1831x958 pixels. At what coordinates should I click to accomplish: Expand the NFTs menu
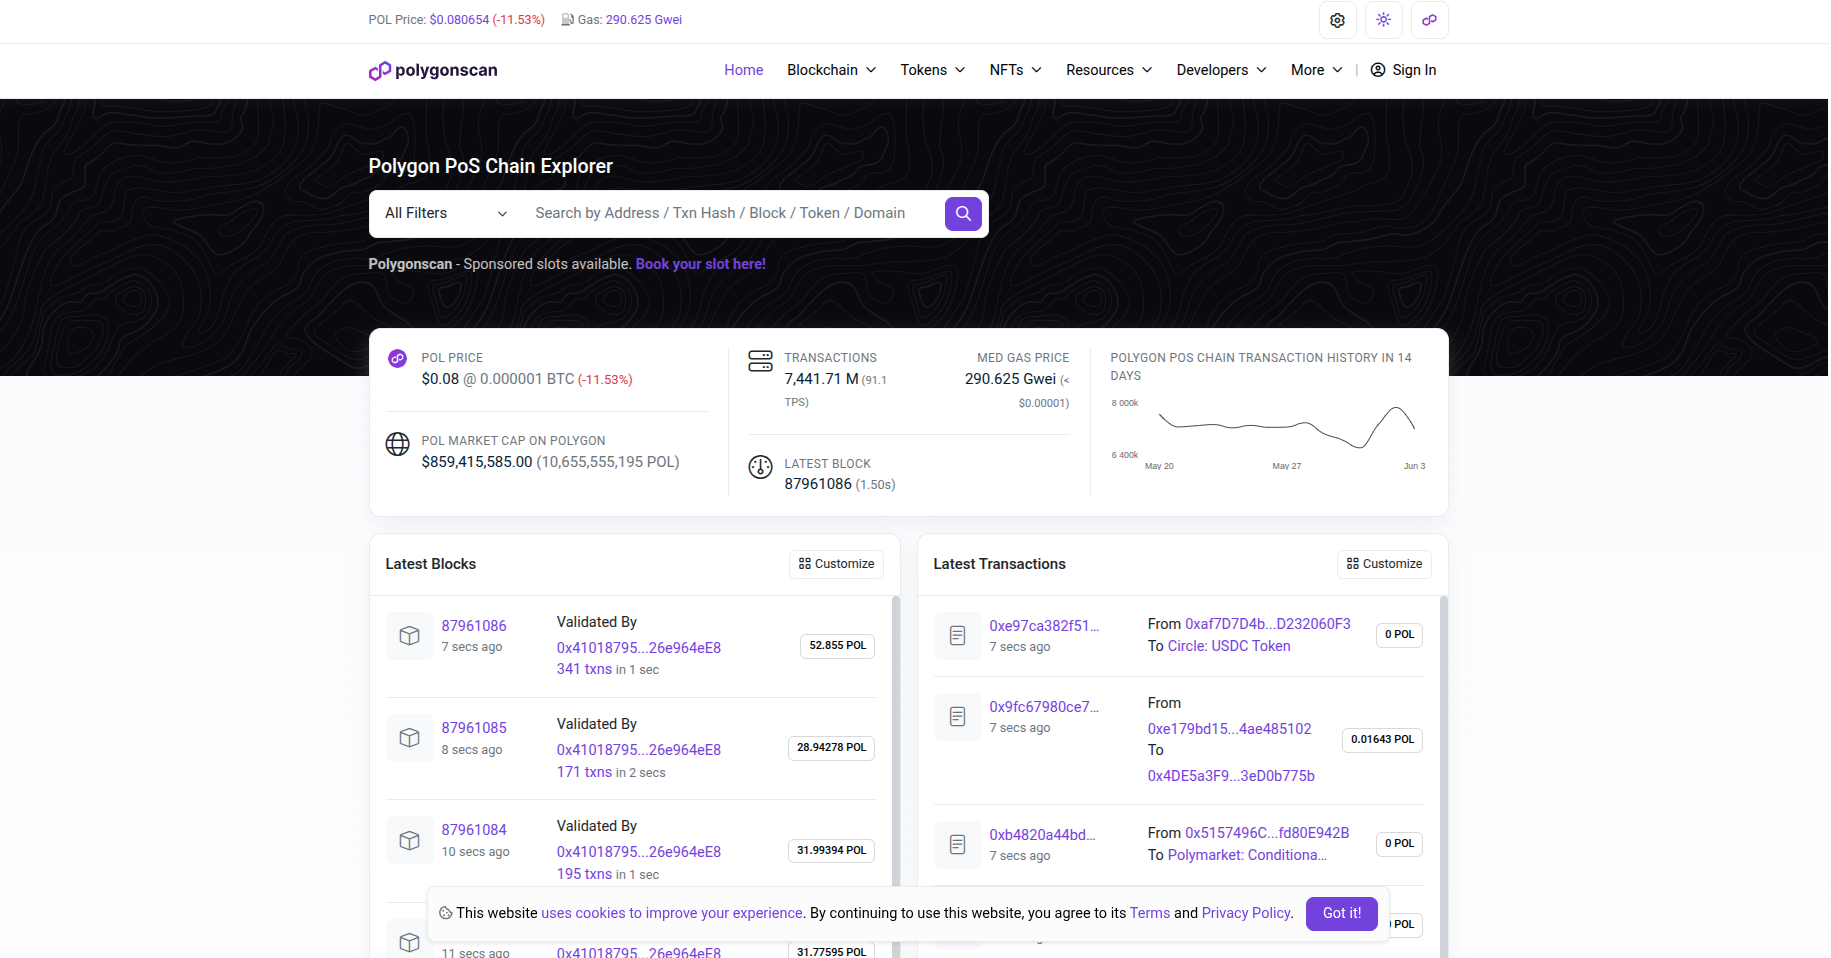(1015, 70)
